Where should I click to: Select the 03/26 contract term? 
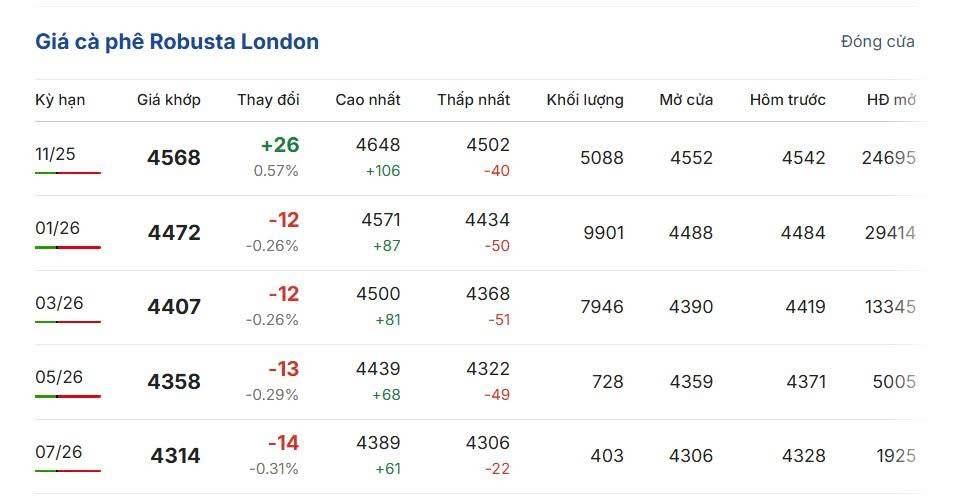(59, 303)
